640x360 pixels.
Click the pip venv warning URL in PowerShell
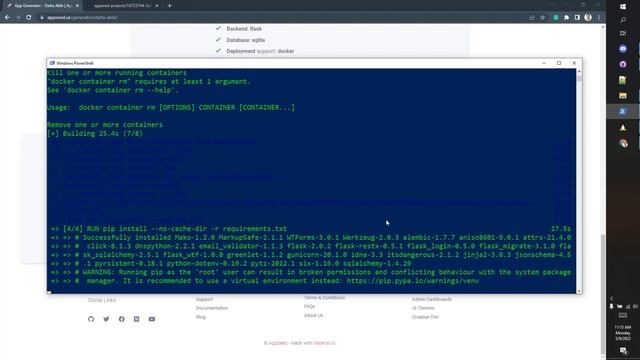(x=413, y=281)
